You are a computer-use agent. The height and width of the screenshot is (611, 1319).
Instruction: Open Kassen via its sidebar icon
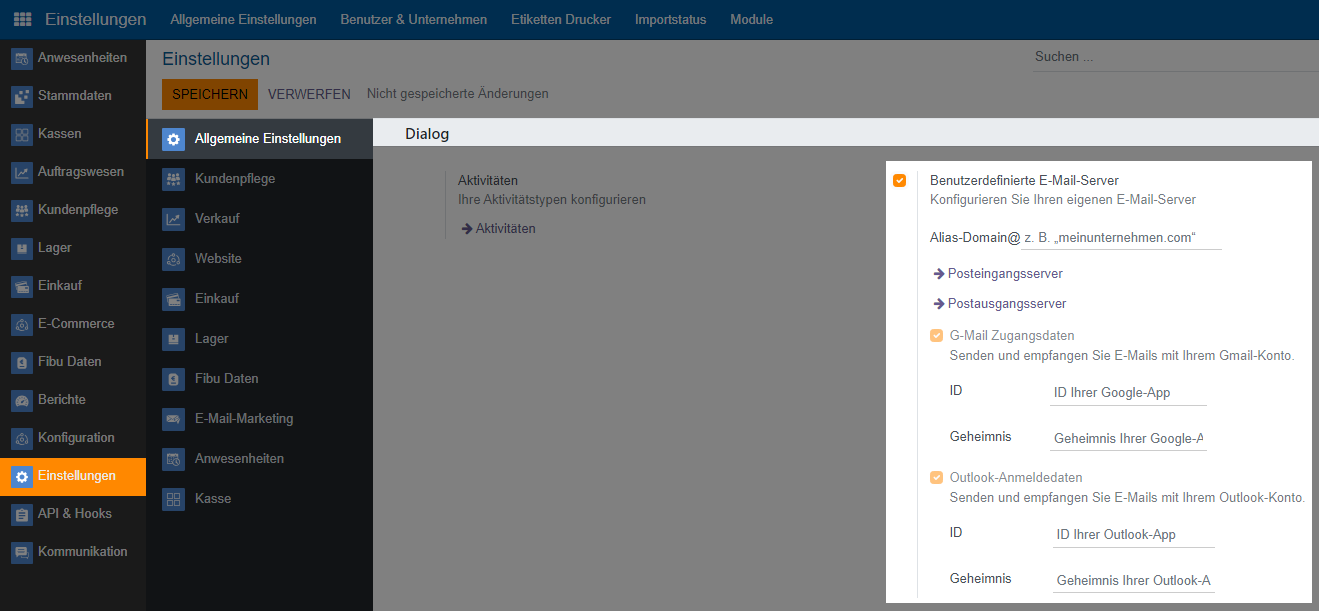click(x=22, y=135)
